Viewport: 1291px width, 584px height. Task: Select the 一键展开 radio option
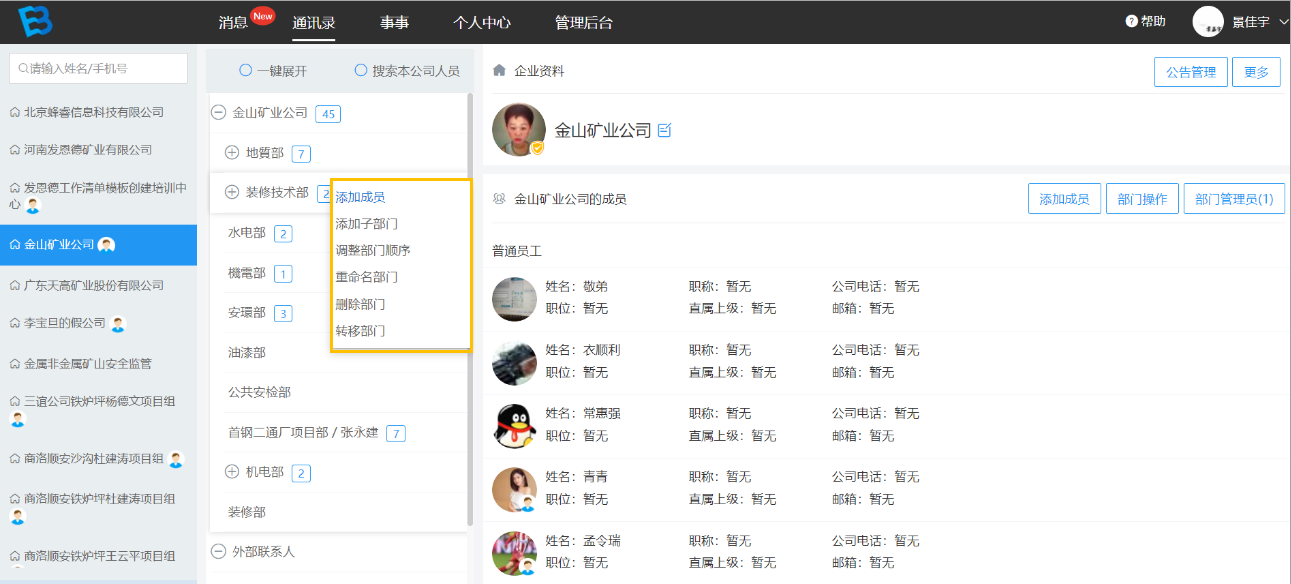pyautogui.click(x=245, y=71)
